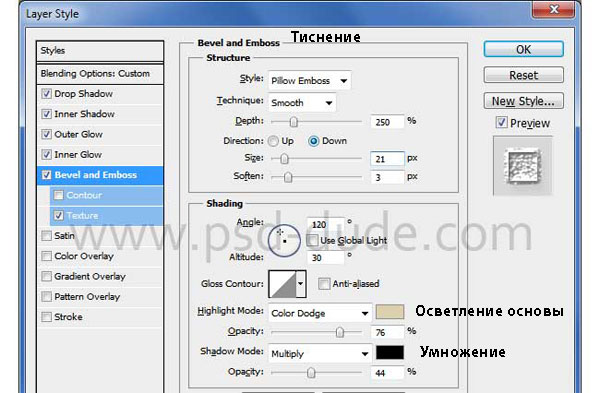The height and width of the screenshot is (393, 600).
Task: Open the black Shadow color swatch
Action: tap(390, 352)
